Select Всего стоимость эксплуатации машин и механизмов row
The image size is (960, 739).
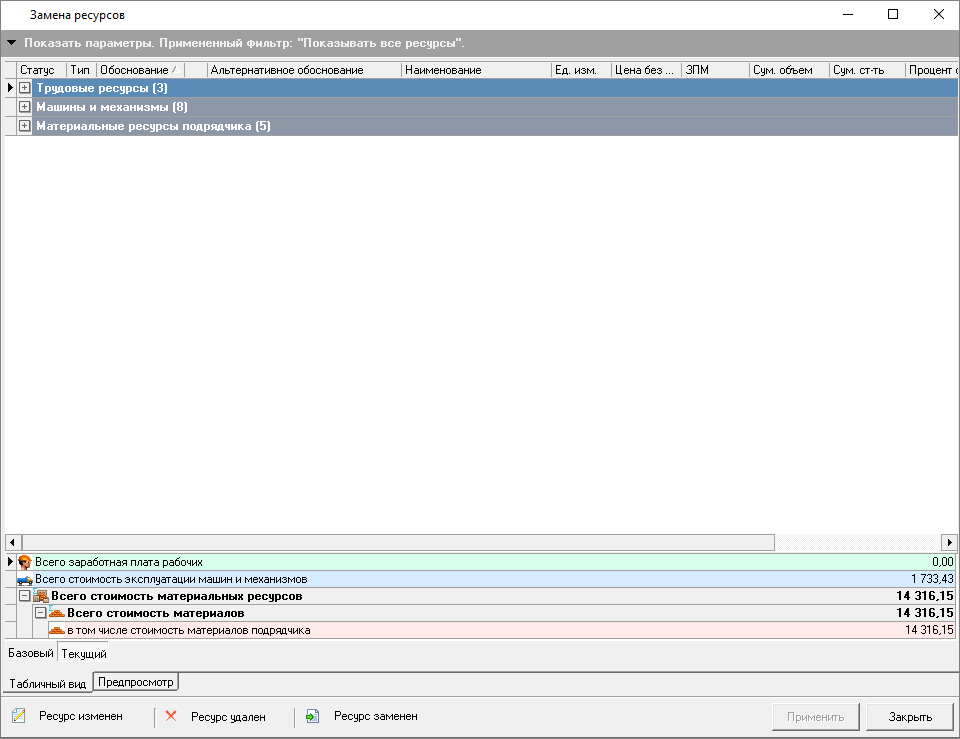click(486, 579)
